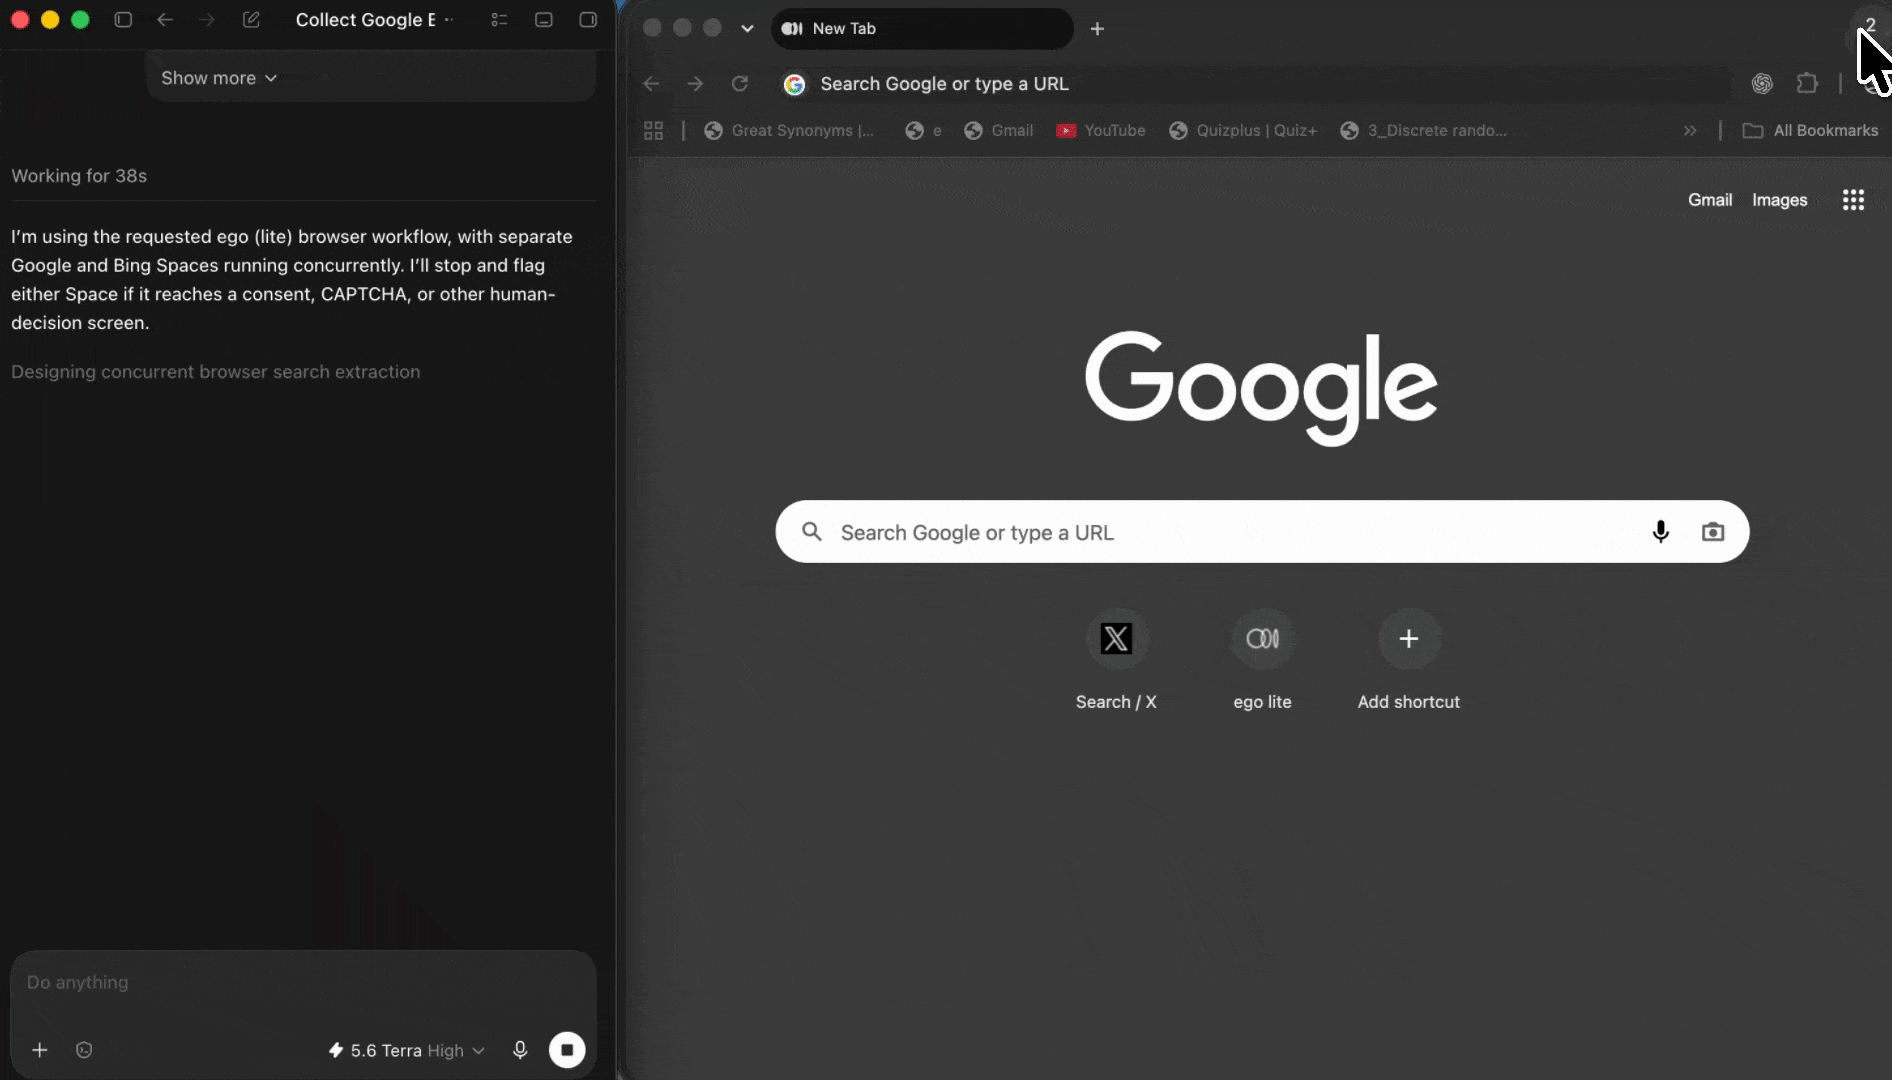This screenshot has width=1892, height=1080.
Task: Open the tab search chevron in Chrome
Action: click(747, 28)
